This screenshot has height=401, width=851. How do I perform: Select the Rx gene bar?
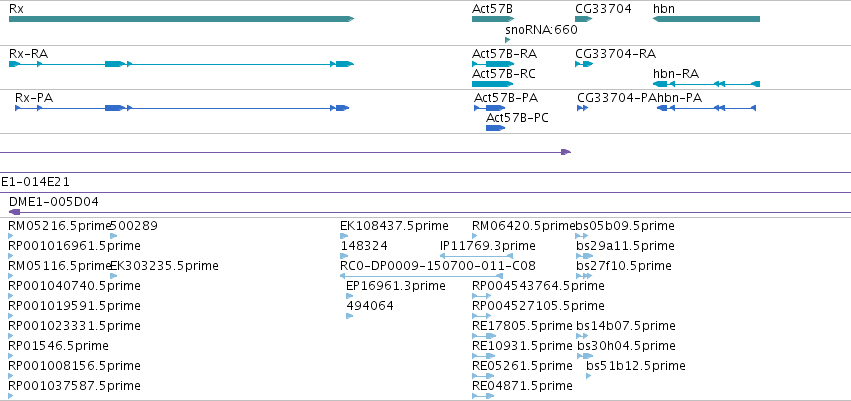pyautogui.click(x=181, y=19)
